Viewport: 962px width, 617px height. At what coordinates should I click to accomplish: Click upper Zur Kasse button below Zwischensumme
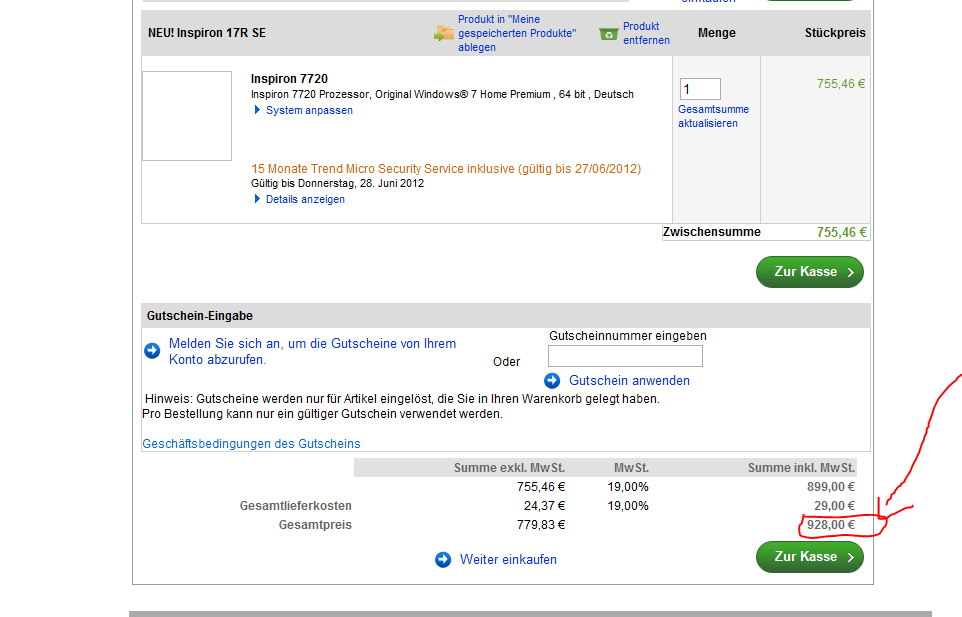coord(810,272)
